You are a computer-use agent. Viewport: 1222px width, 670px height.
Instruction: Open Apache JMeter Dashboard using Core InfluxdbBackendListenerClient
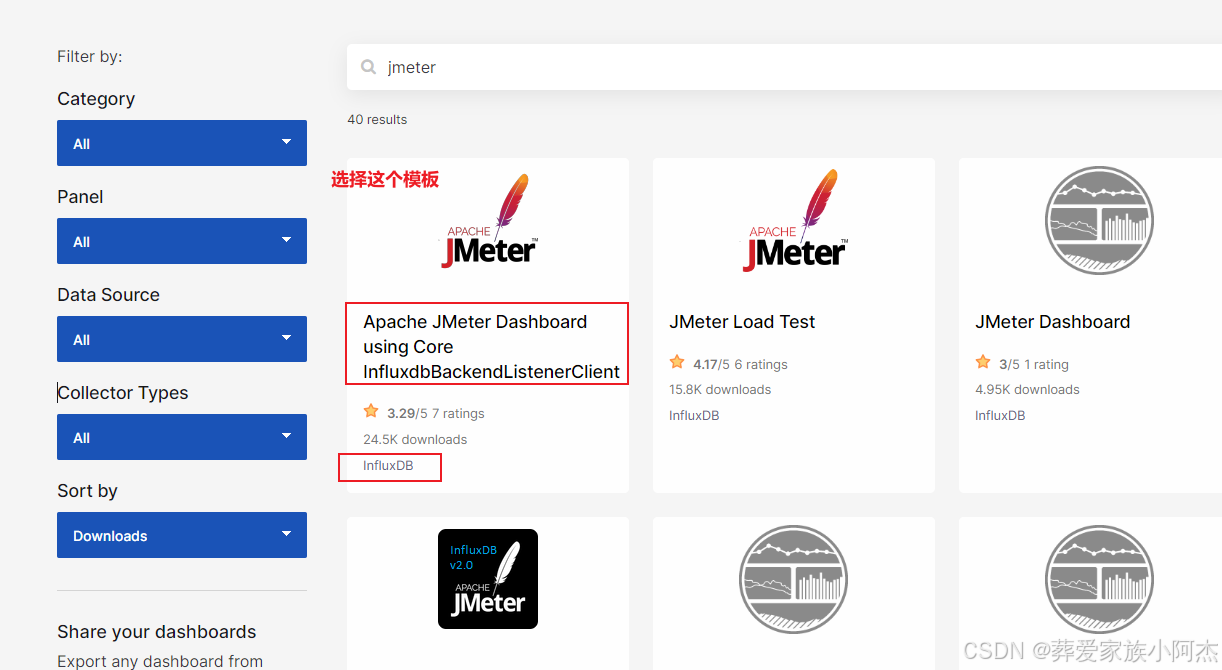[491, 346]
